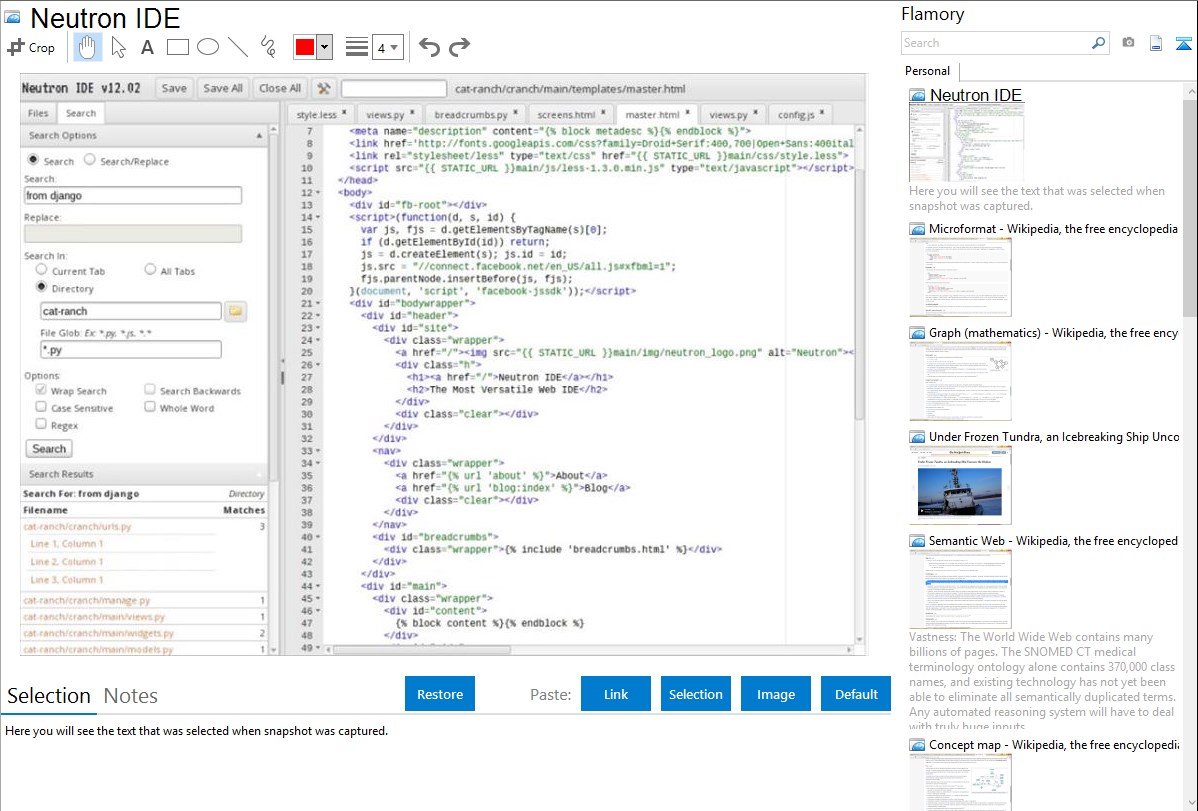Fold code at line 12 body

pyautogui.click(x=318, y=193)
